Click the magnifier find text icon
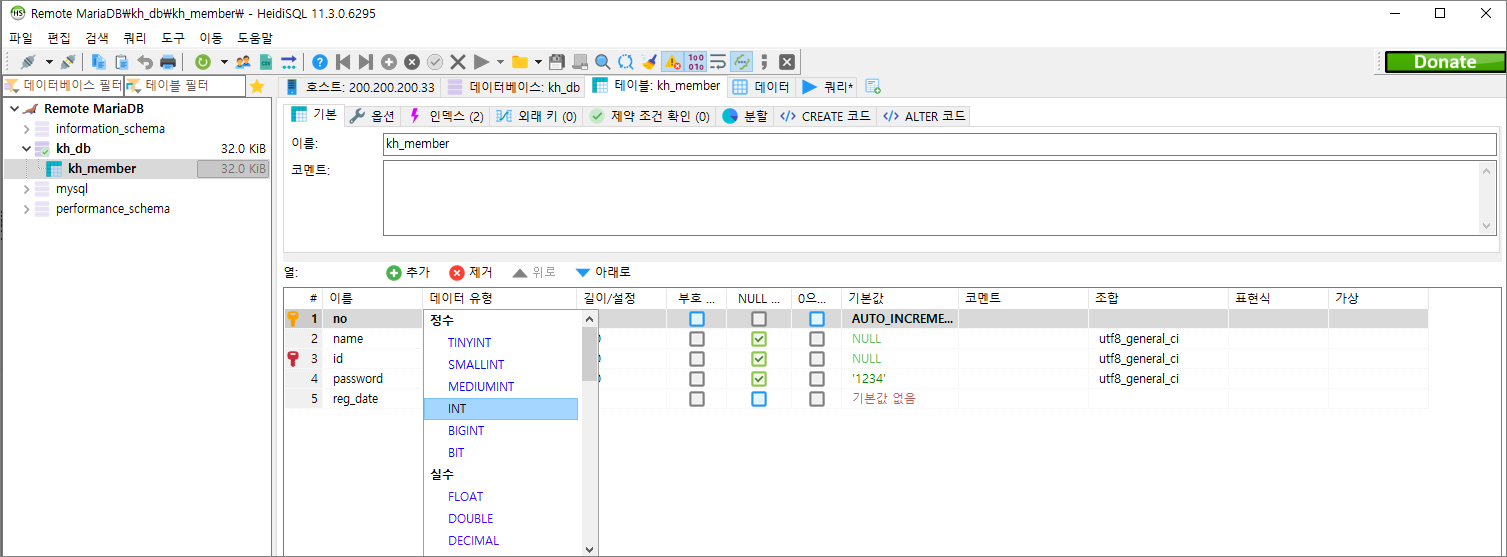This screenshot has width=1507, height=557. click(x=603, y=61)
